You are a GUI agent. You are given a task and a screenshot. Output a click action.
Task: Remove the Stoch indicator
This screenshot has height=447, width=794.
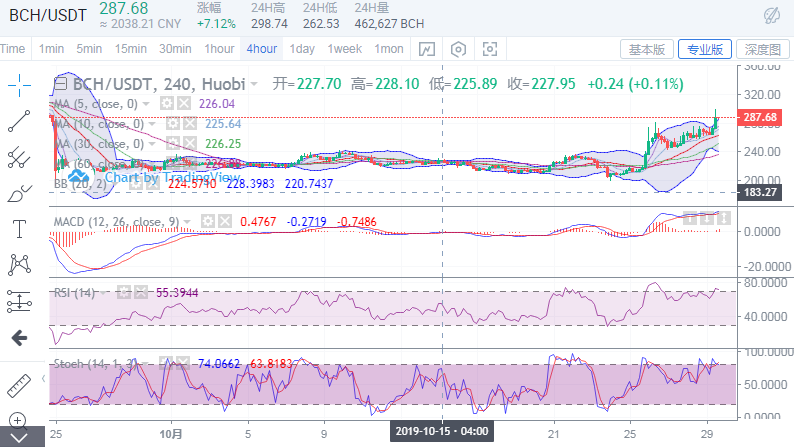[x=183, y=363]
